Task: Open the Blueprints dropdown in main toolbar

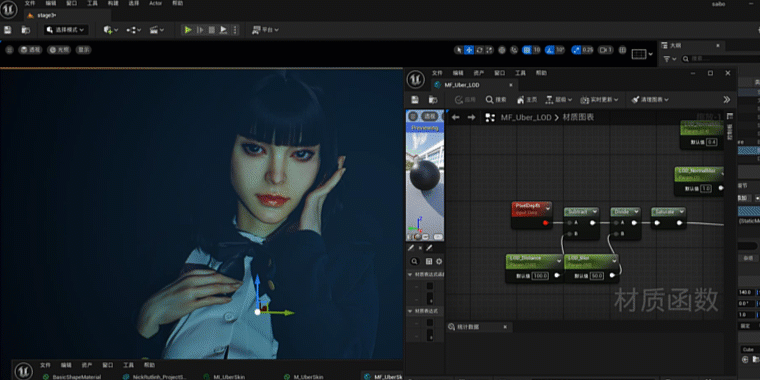Action: click(134, 30)
